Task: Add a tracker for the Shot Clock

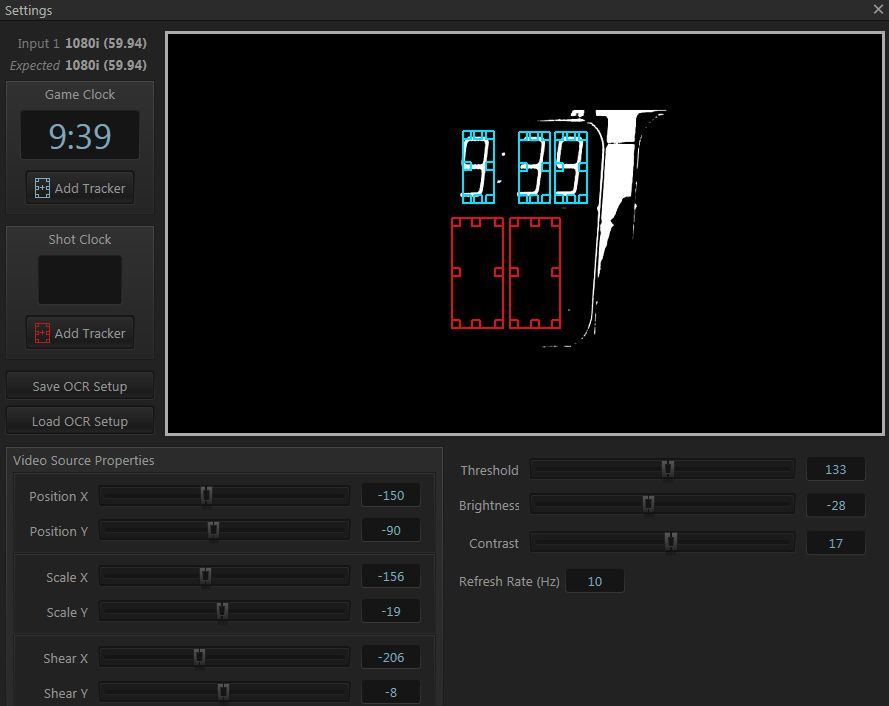Action: (x=80, y=332)
